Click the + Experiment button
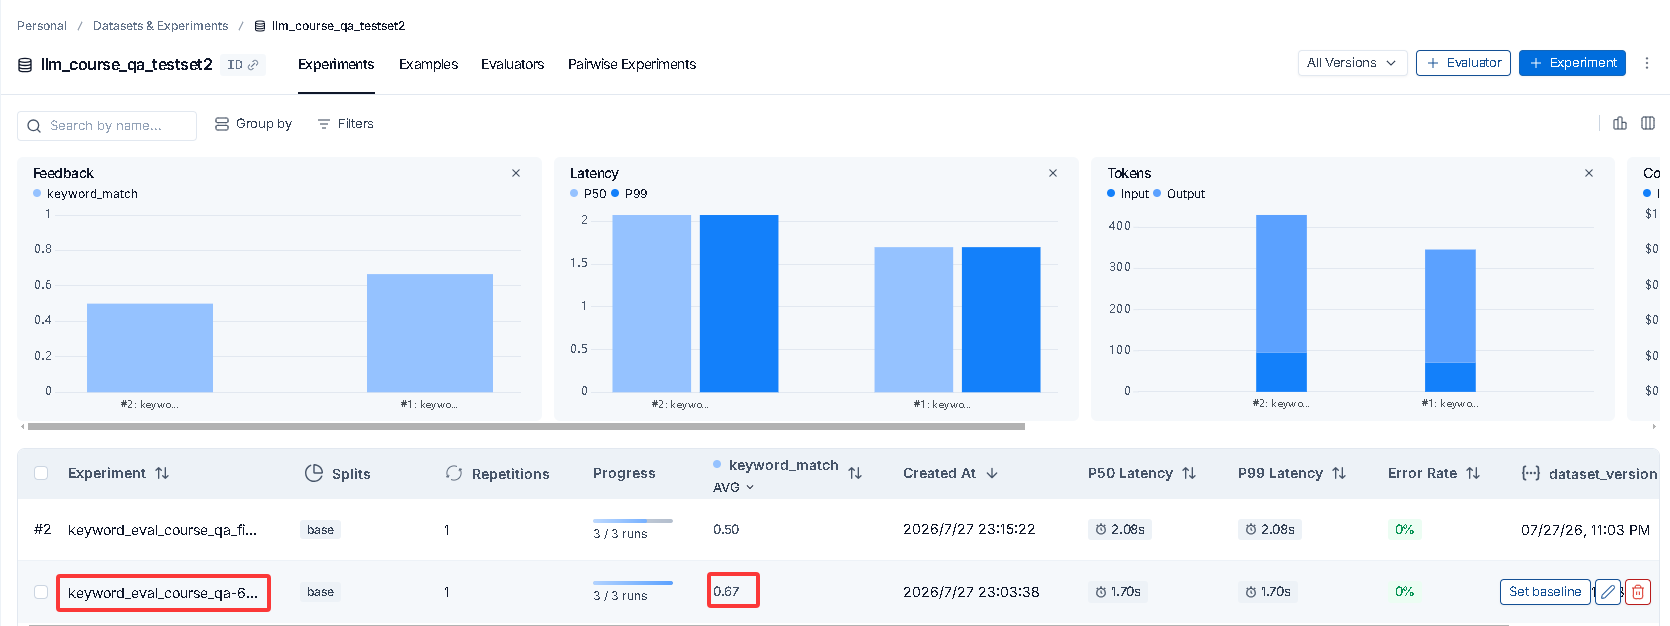This screenshot has height=626, width=1670. pos(1572,63)
